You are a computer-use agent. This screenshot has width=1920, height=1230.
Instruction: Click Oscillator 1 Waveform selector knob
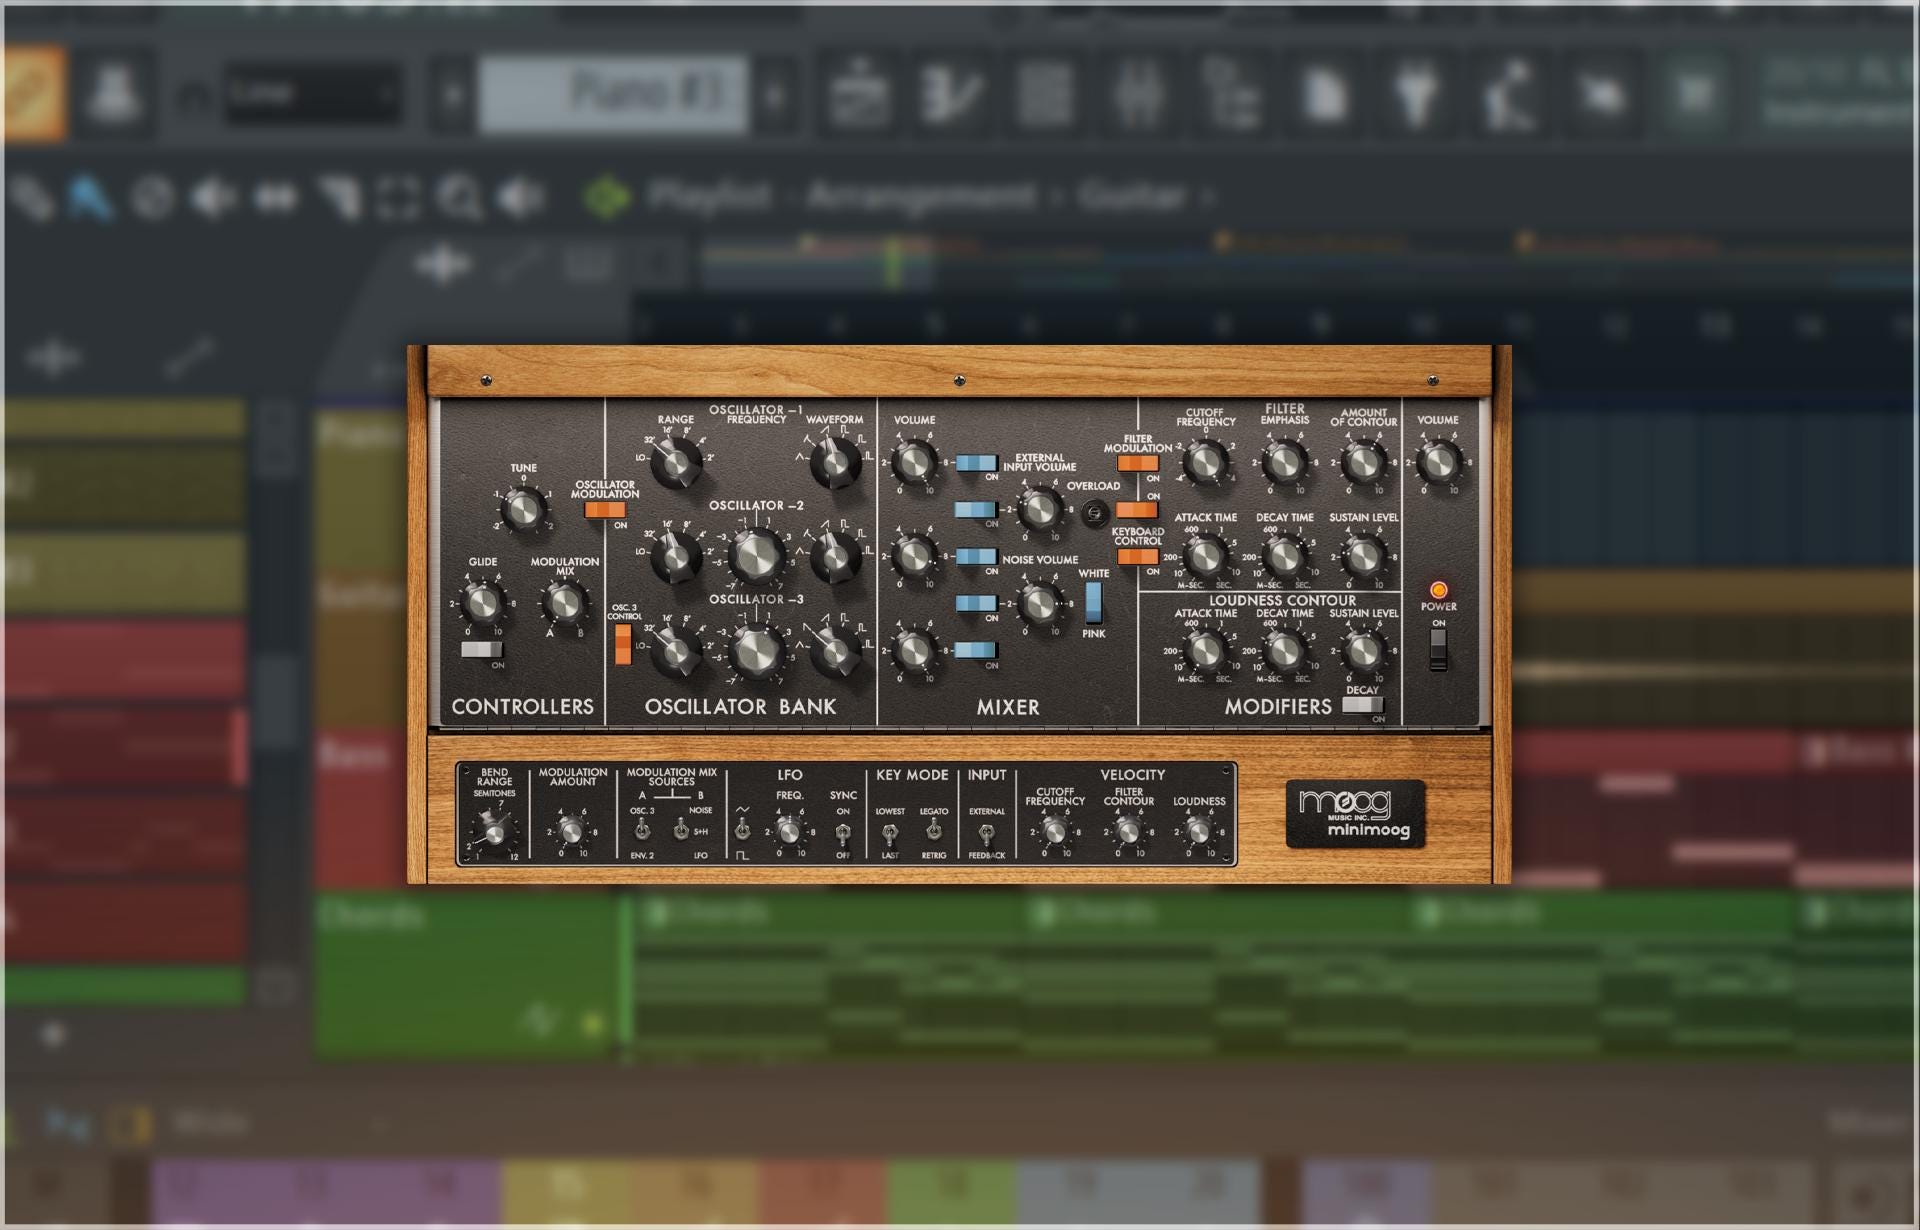835,462
